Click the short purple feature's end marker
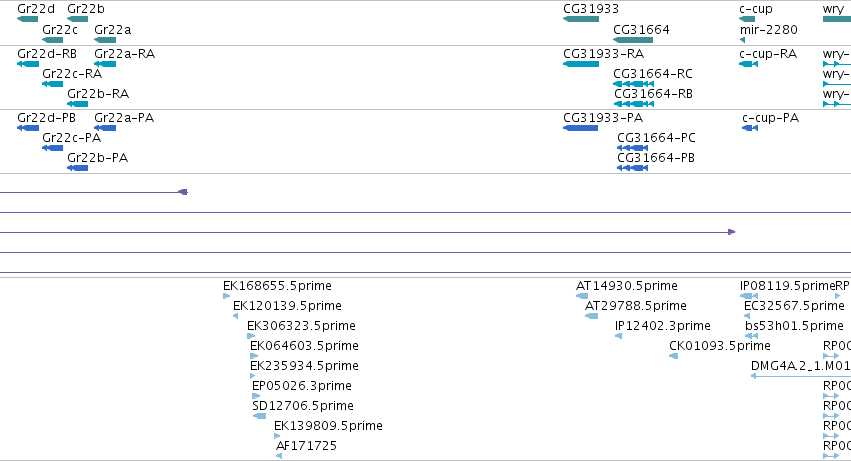 [x=183, y=192]
